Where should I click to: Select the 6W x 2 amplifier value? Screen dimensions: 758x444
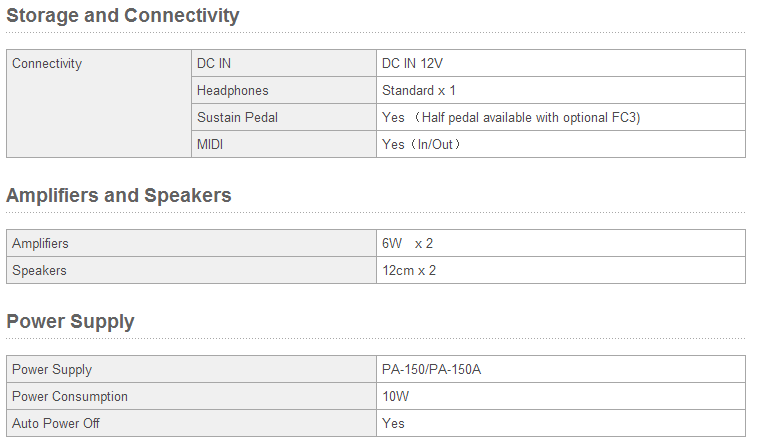point(407,244)
